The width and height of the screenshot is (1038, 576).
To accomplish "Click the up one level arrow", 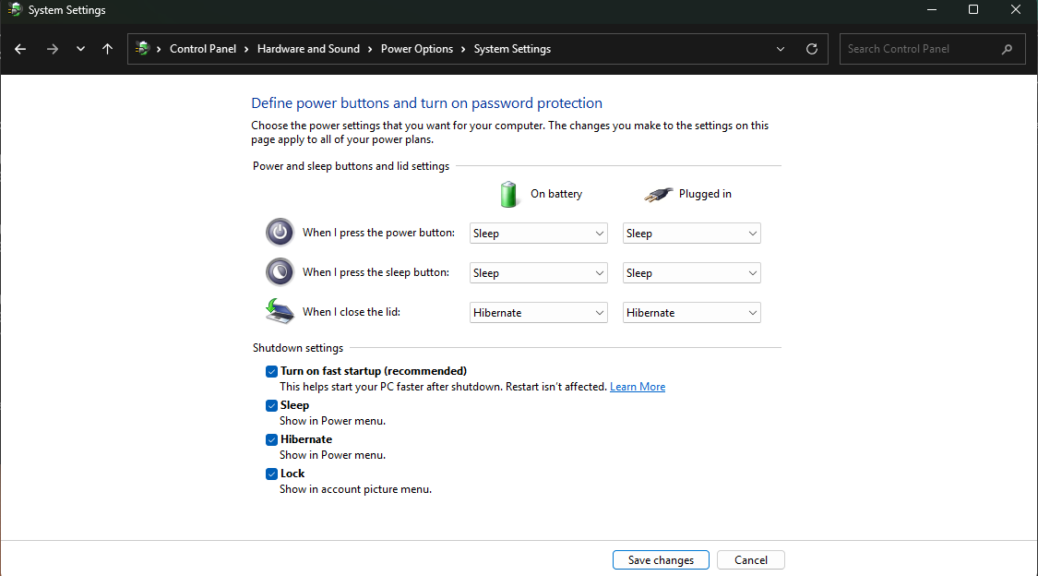I will (x=107, y=48).
